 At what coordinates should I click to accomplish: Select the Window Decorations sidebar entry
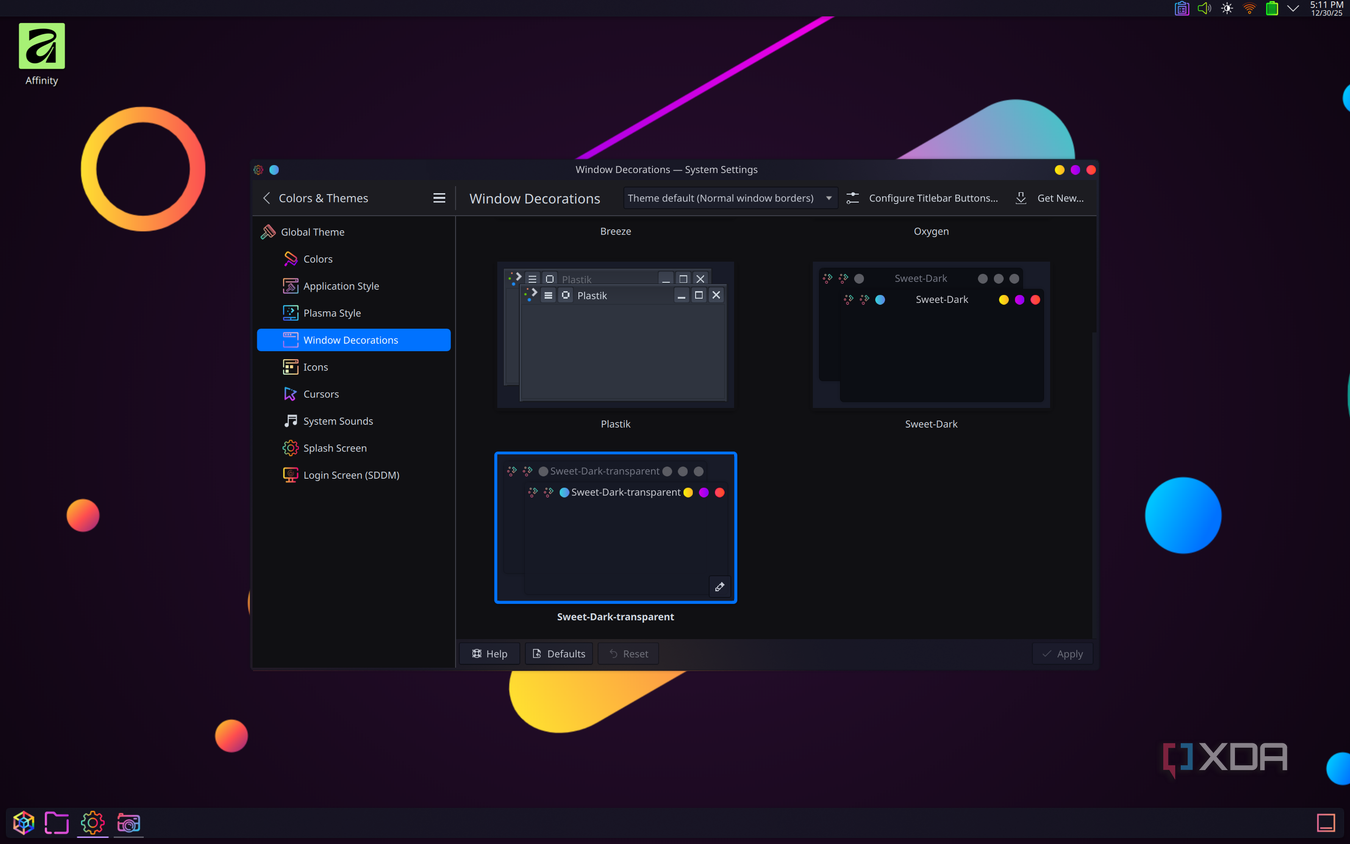point(354,340)
